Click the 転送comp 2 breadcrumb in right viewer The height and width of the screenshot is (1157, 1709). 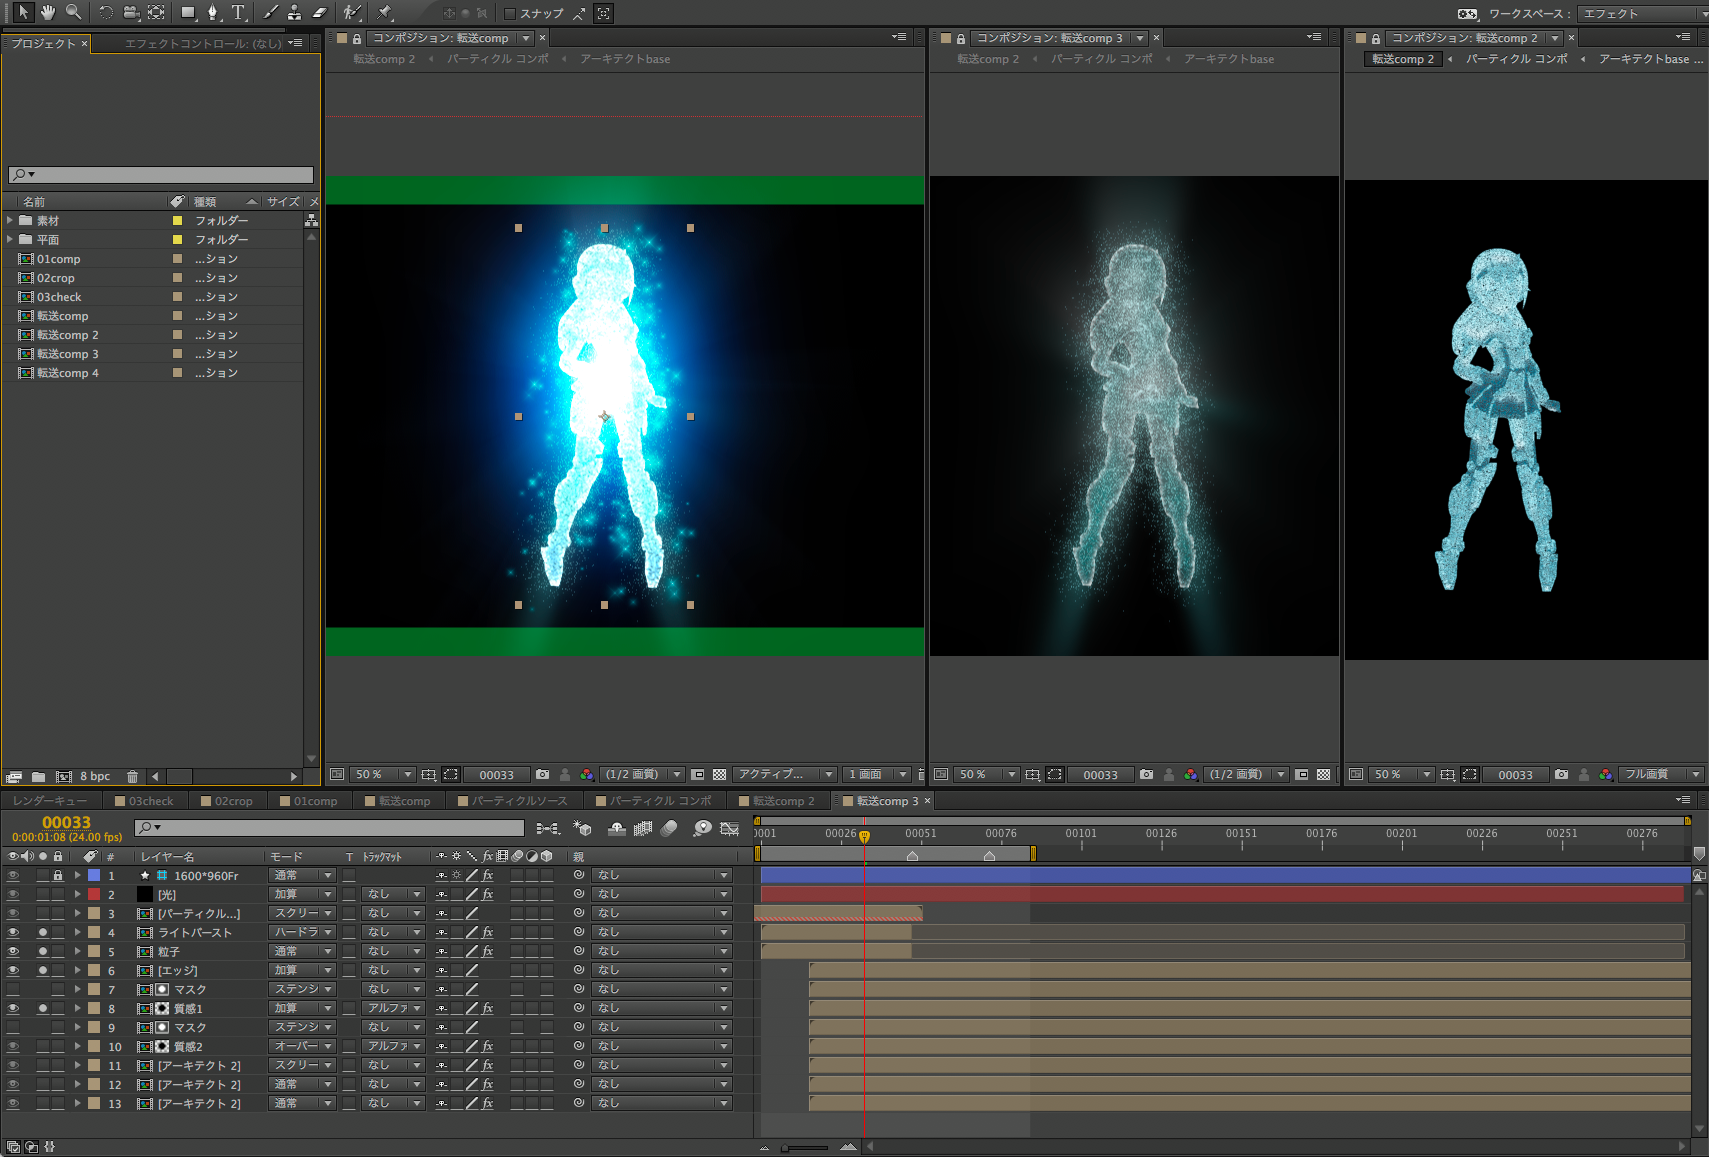1402,59
